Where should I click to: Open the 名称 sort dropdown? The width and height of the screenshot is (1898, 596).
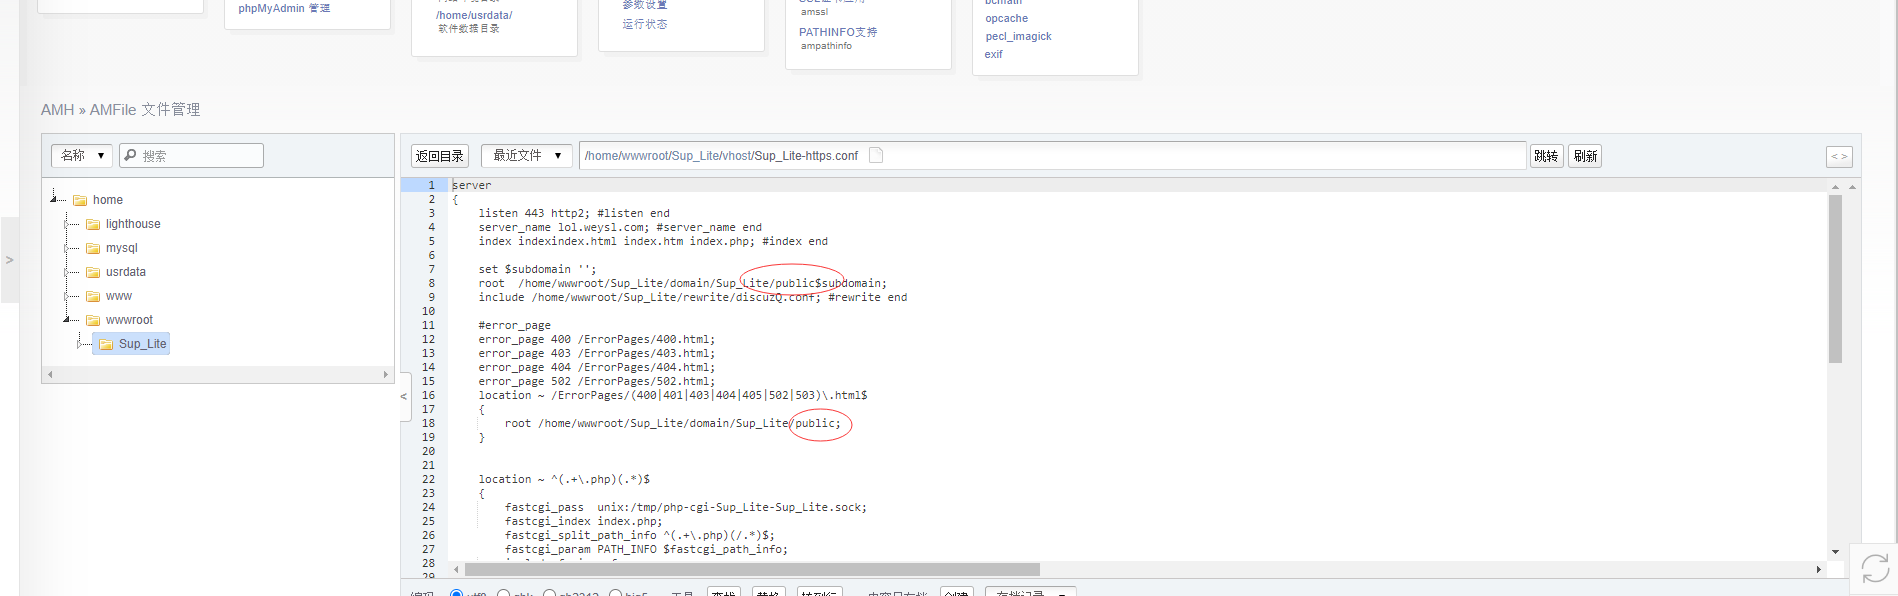[x=82, y=155]
